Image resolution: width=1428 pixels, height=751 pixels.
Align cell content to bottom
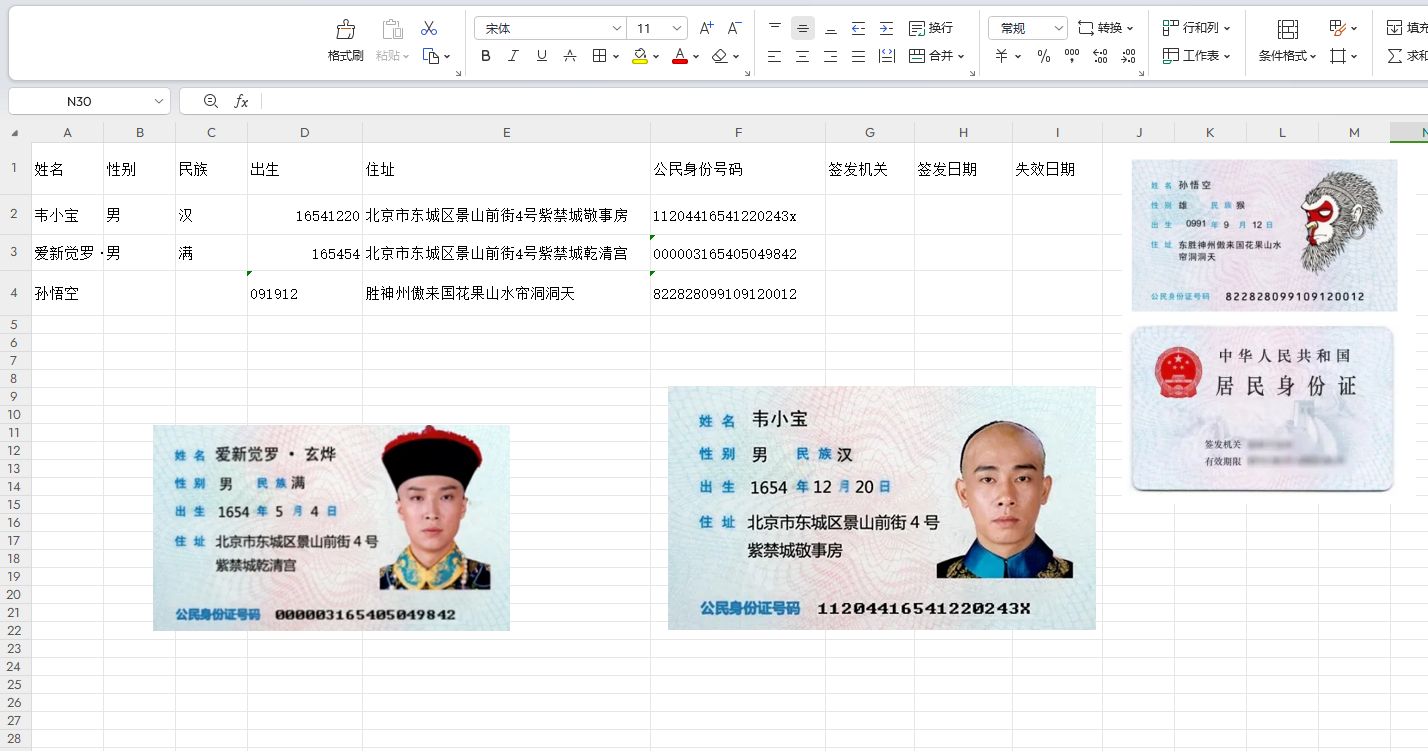(830, 28)
